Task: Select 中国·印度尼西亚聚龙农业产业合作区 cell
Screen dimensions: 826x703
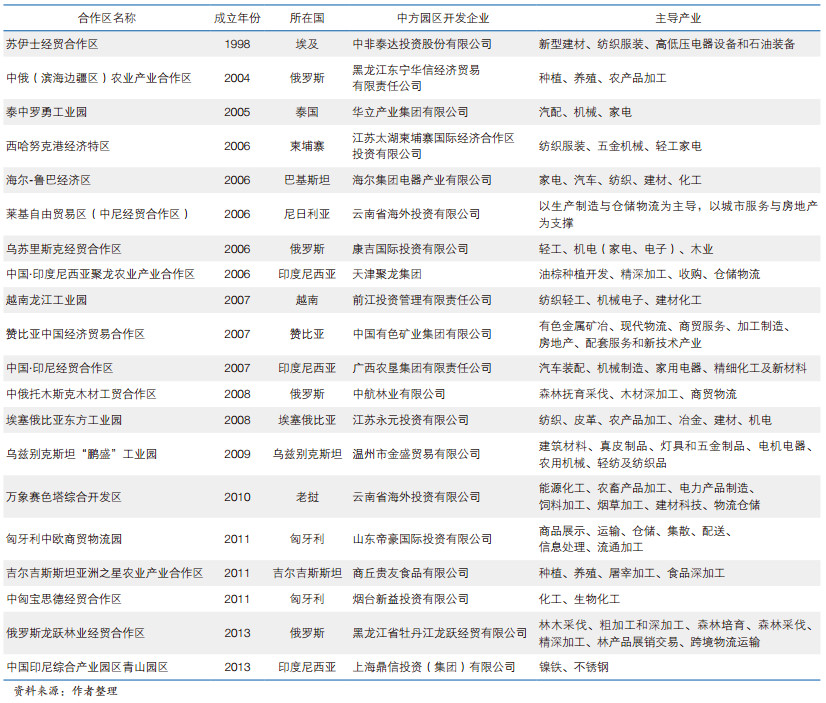Action: (x=100, y=274)
